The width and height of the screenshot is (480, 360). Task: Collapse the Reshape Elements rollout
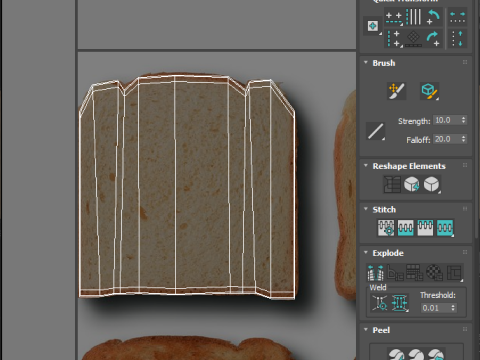[366, 166]
